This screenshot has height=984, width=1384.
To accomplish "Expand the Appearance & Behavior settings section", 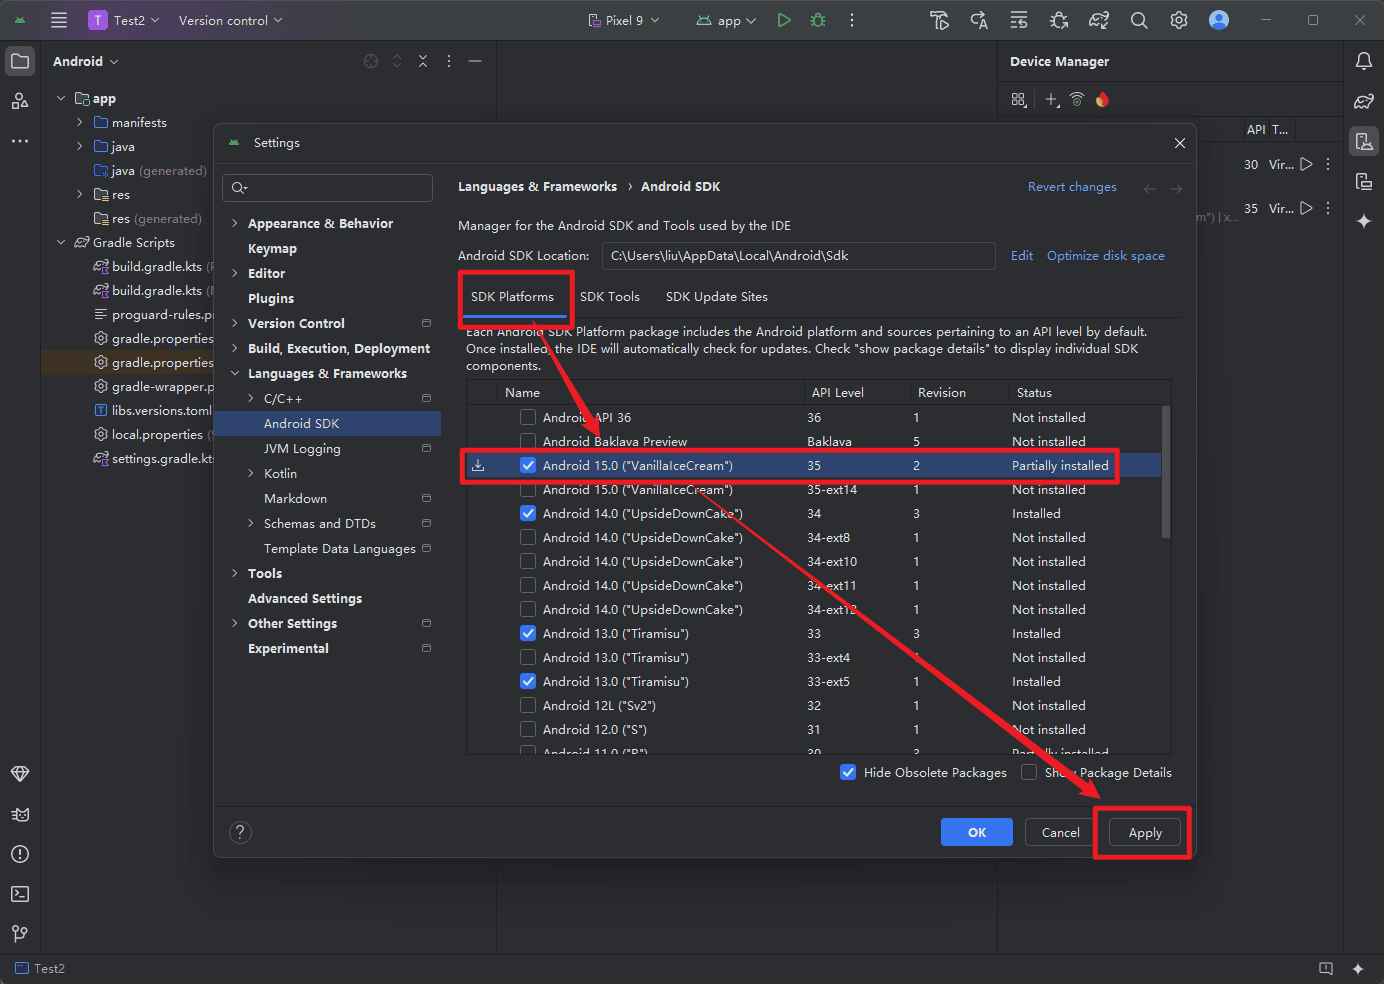I will (x=235, y=224).
